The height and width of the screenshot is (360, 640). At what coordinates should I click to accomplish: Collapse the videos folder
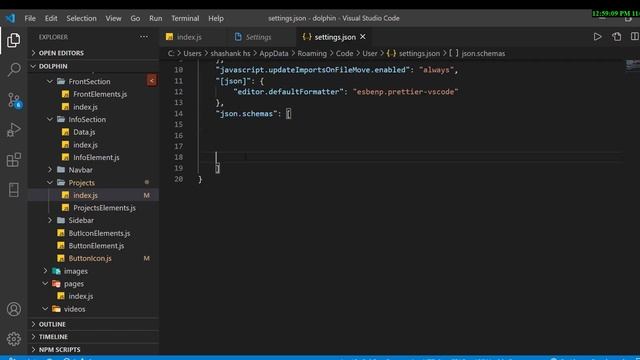tap(74, 309)
